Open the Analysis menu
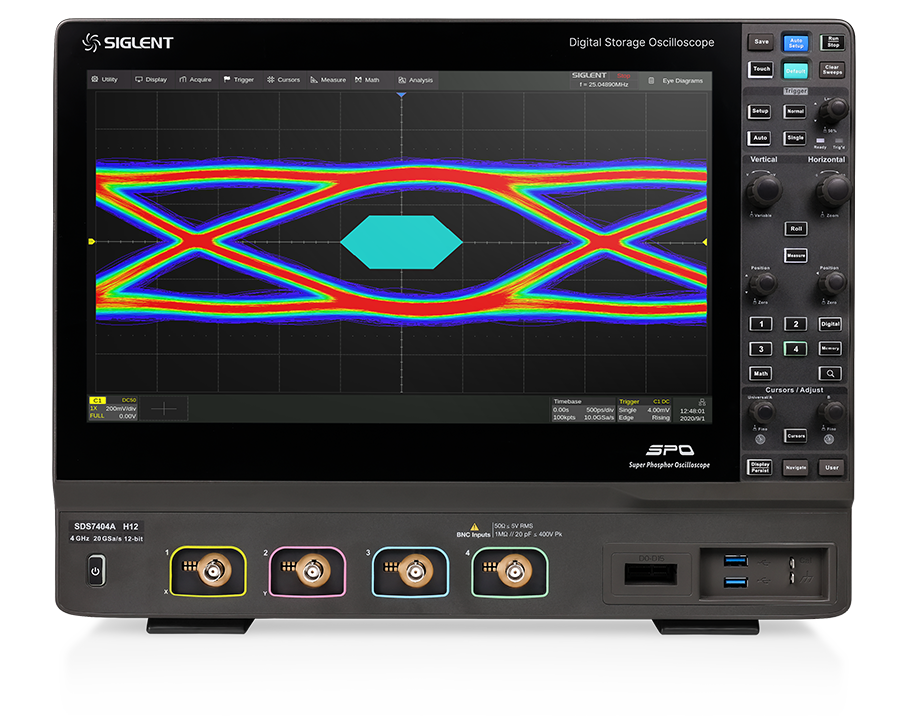Screen dimensions: 900x716 pos(415,80)
